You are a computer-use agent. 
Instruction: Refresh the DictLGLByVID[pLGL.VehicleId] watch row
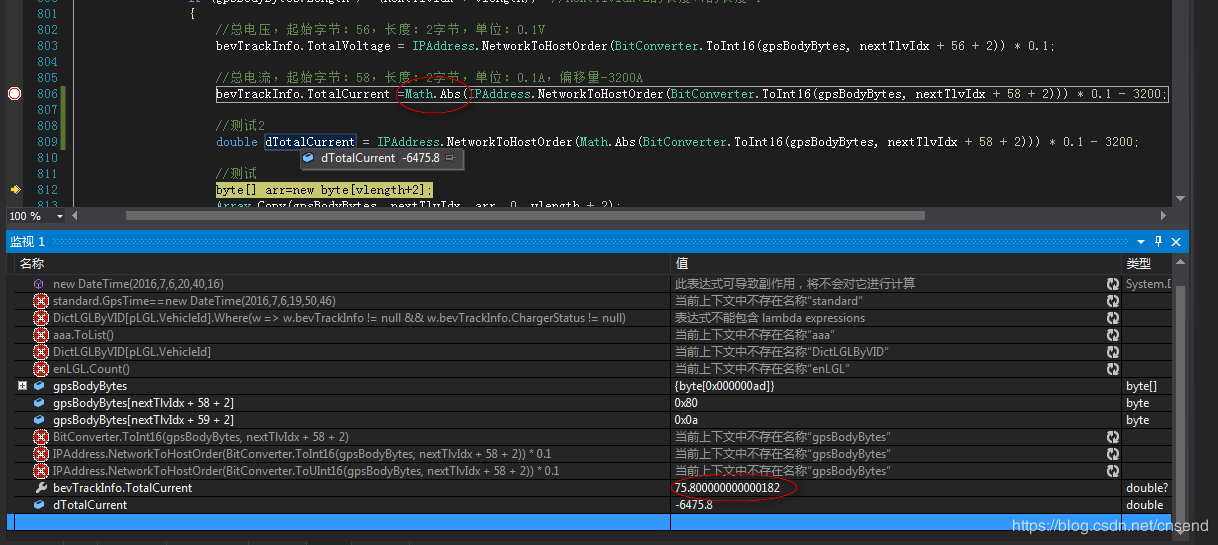pyautogui.click(x=1112, y=352)
